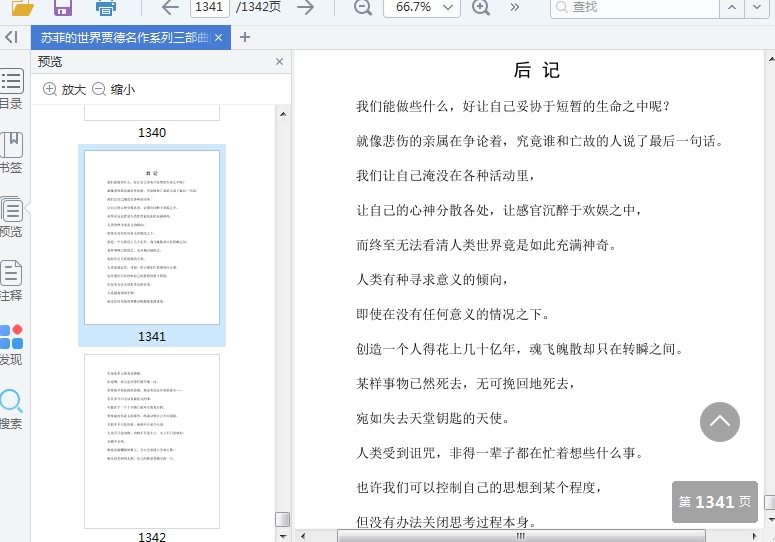Screen dimensions: 775x542
Task: Click the horizontal scrollbar thumb under the document
Action: tap(521, 536)
